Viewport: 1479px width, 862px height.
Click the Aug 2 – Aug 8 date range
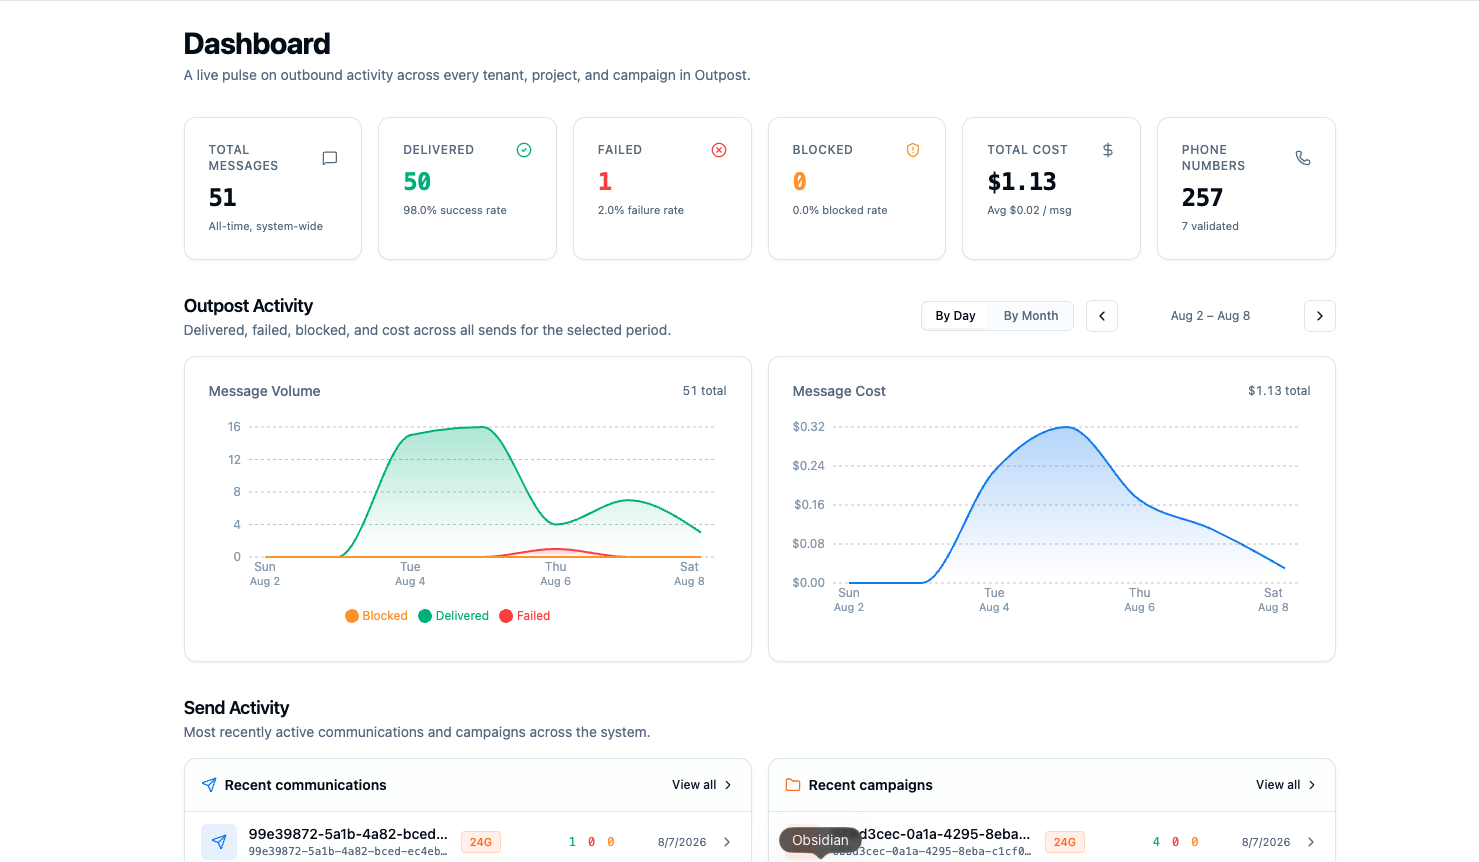pyautogui.click(x=1210, y=316)
